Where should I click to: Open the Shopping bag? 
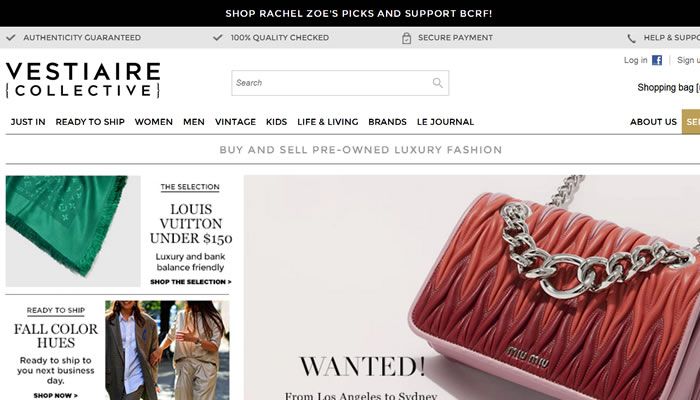(668, 88)
